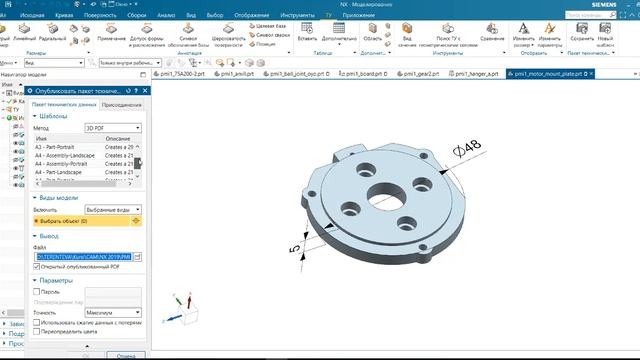Click the file browse icon next to path

(x=138, y=257)
